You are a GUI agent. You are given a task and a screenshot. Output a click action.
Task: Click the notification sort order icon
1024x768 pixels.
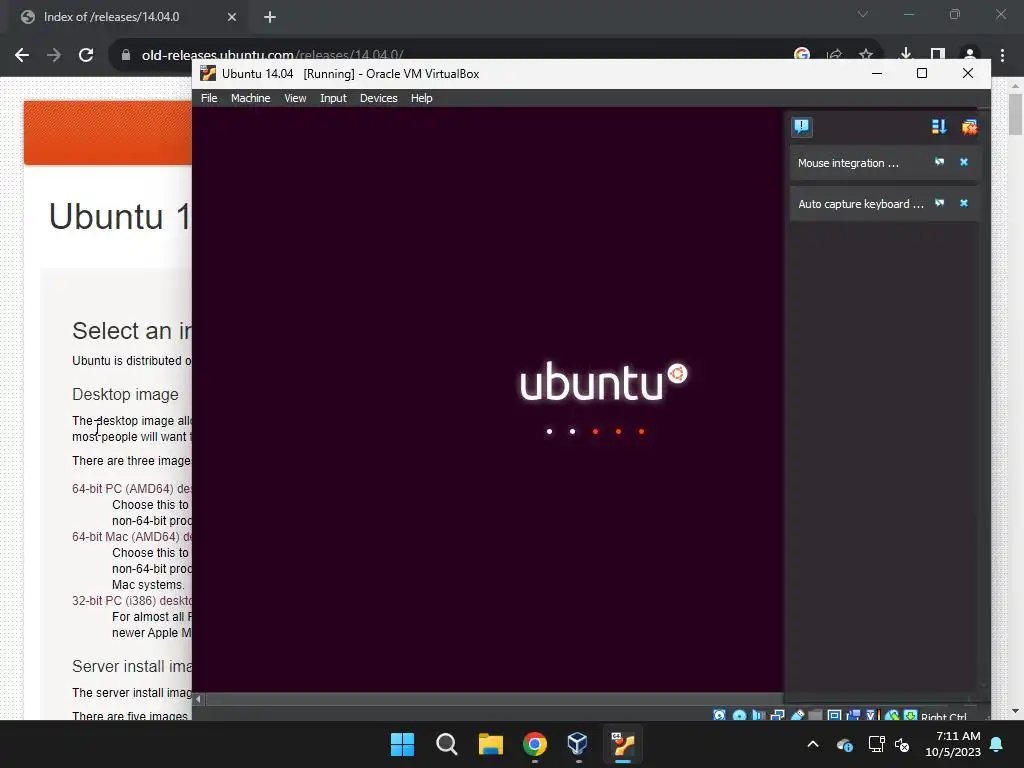[x=939, y=127]
